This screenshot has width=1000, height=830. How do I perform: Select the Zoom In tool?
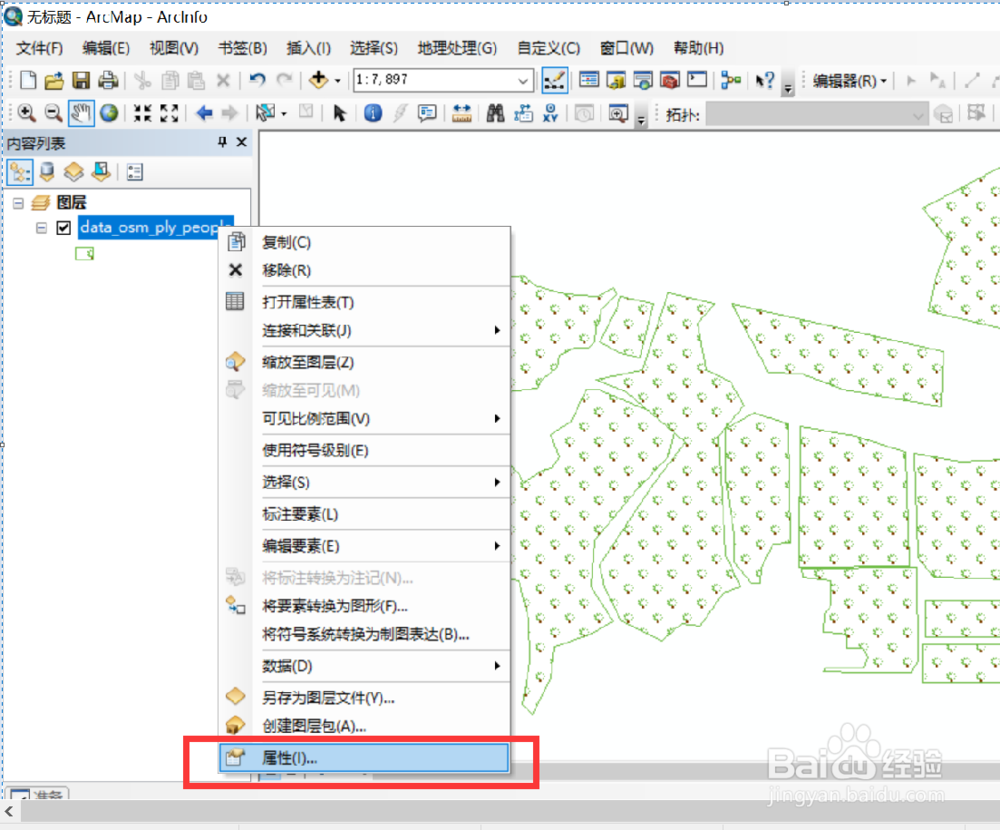(26, 113)
